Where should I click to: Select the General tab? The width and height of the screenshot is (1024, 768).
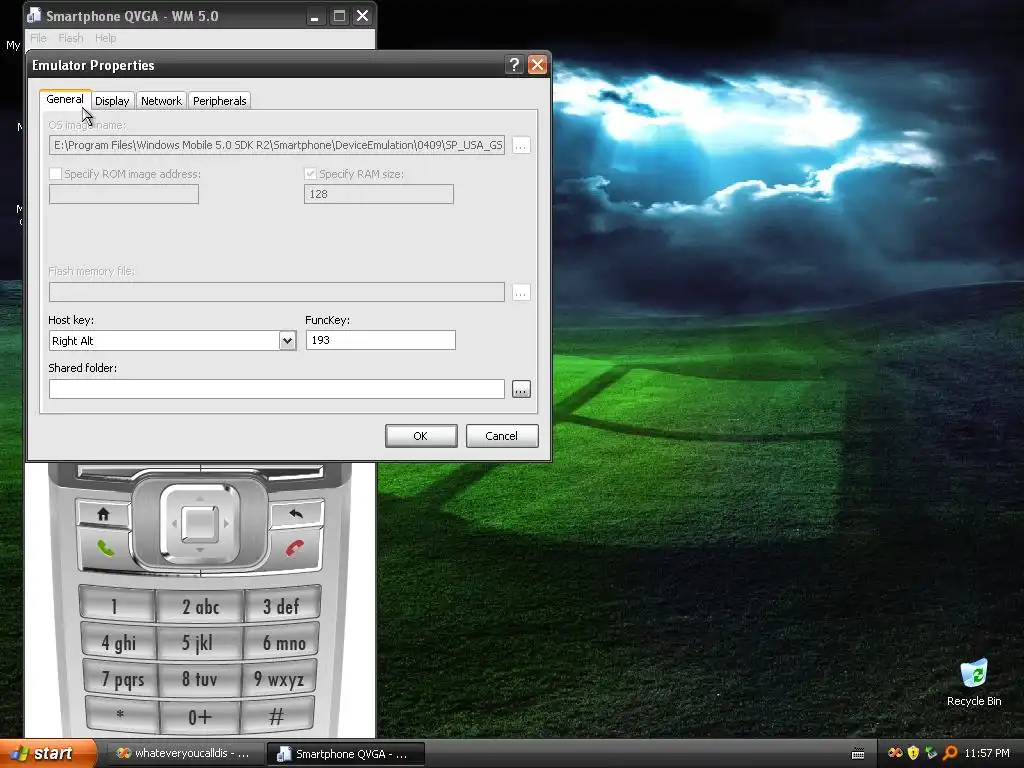[65, 99]
